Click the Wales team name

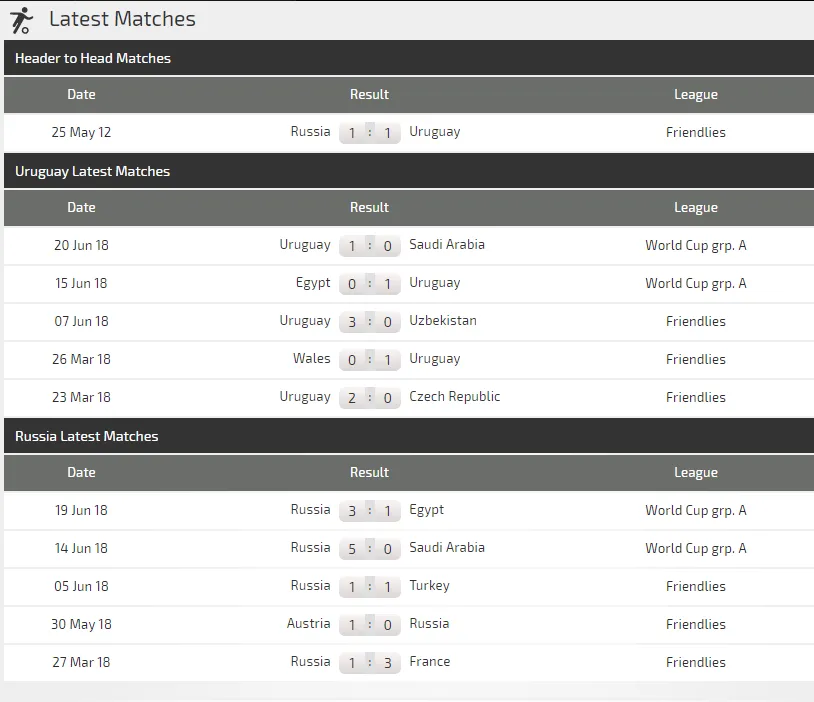(x=311, y=359)
